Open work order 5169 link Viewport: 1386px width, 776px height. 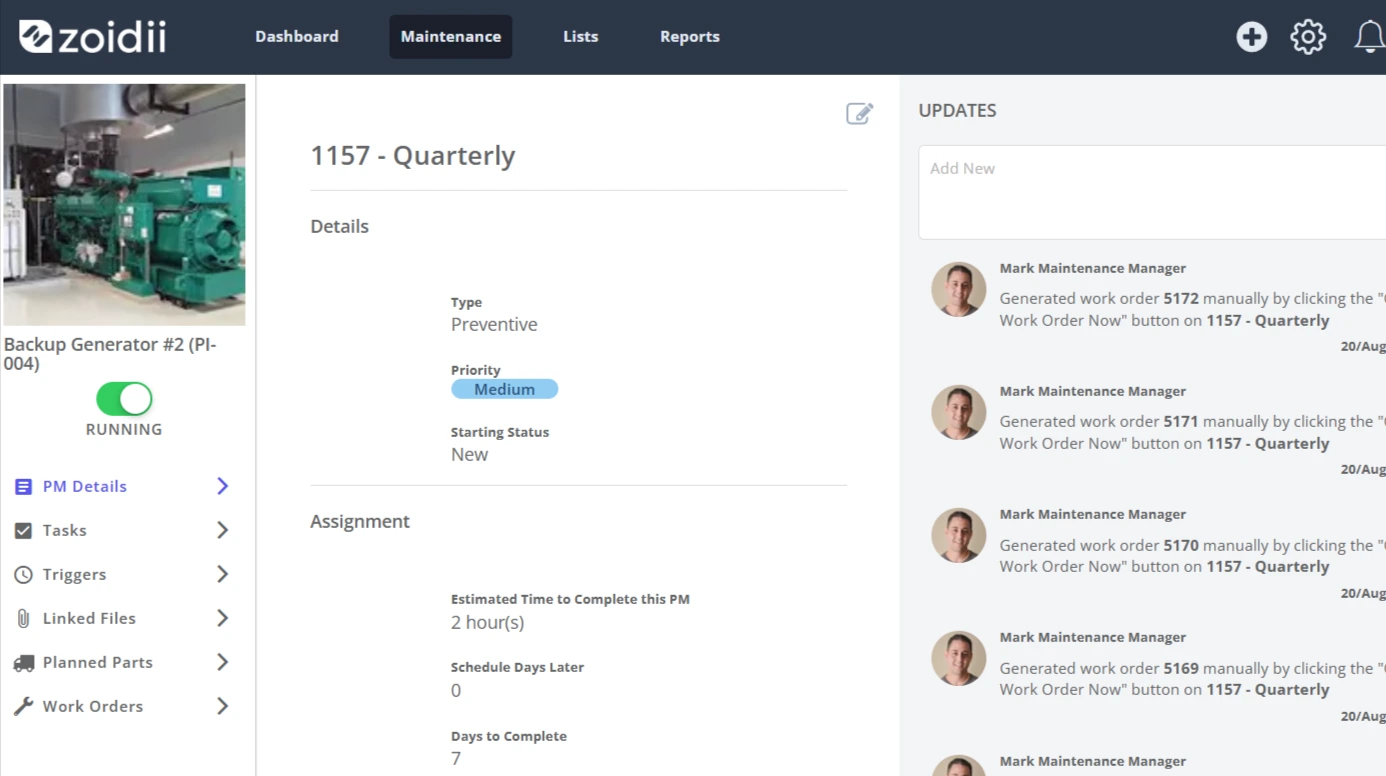[1181, 668]
